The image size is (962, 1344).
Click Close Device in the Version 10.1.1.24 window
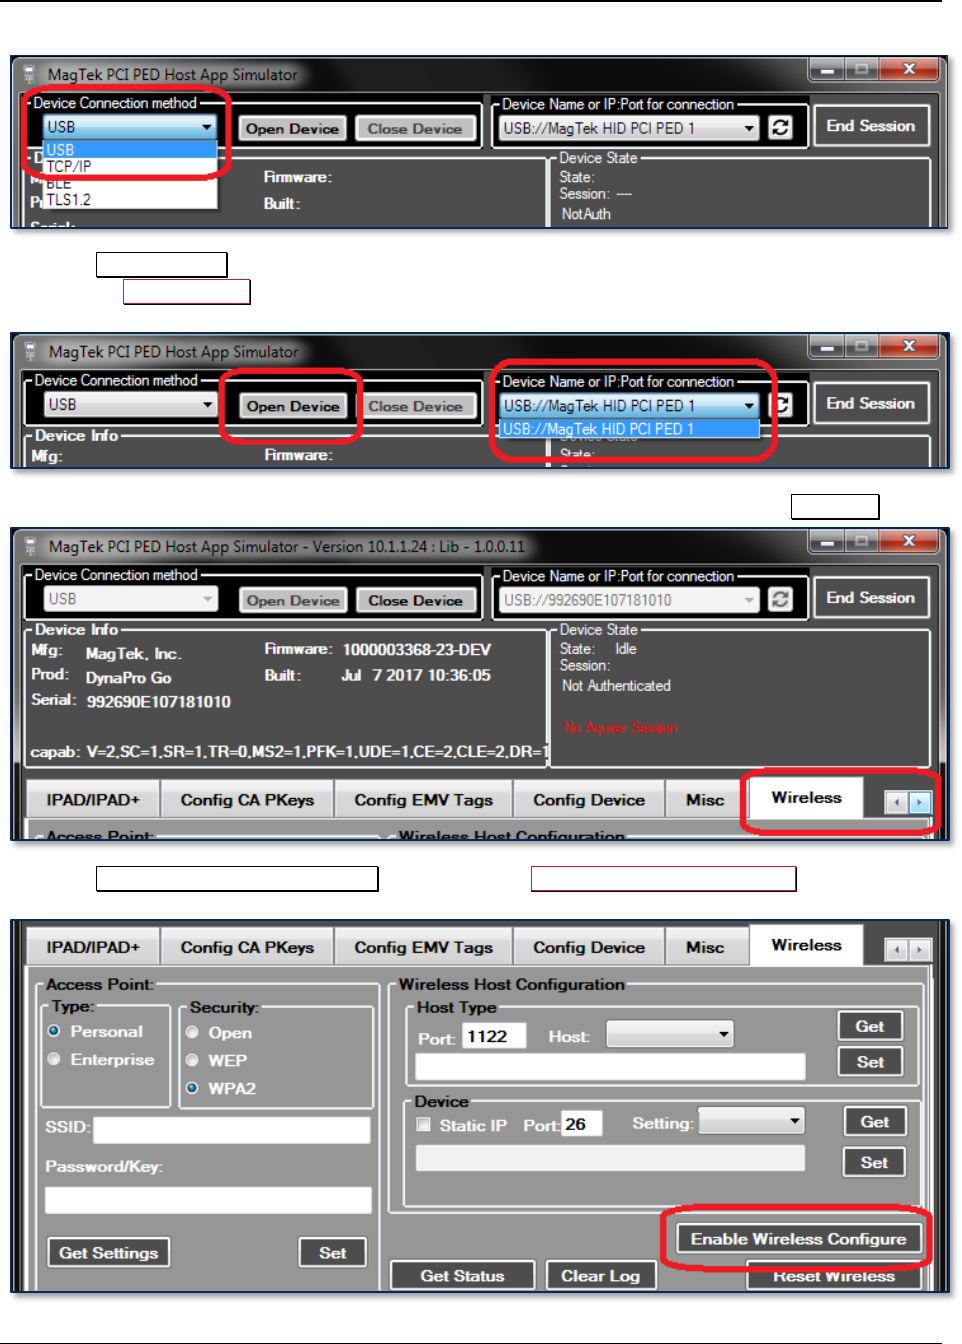pyautogui.click(x=415, y=601)
